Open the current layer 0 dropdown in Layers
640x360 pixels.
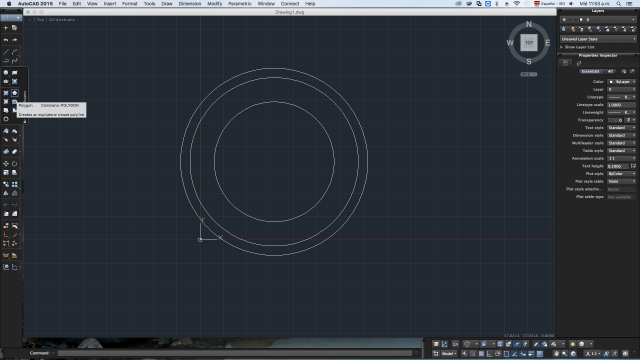click(x=598, y=19)
